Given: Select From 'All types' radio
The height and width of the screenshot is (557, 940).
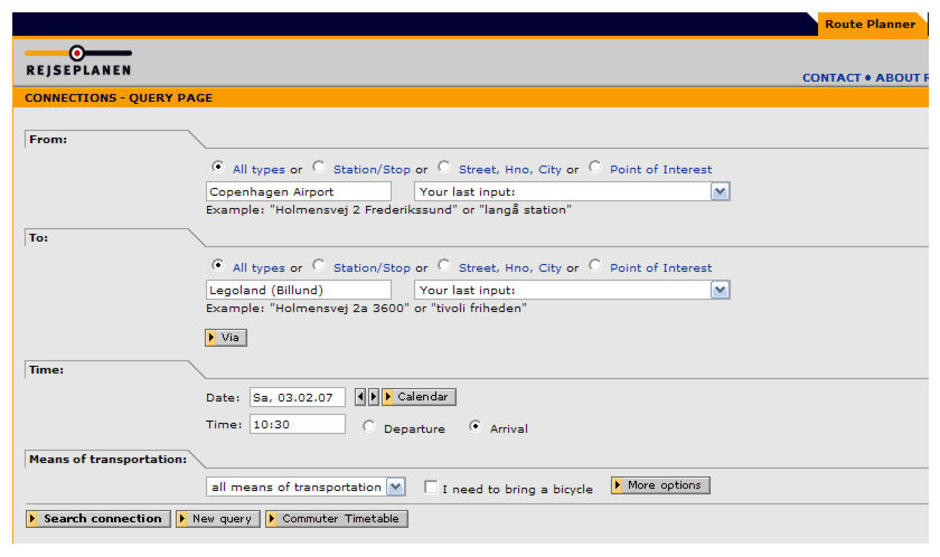Looking at the screenshot, I should click(x=218, y=166).
